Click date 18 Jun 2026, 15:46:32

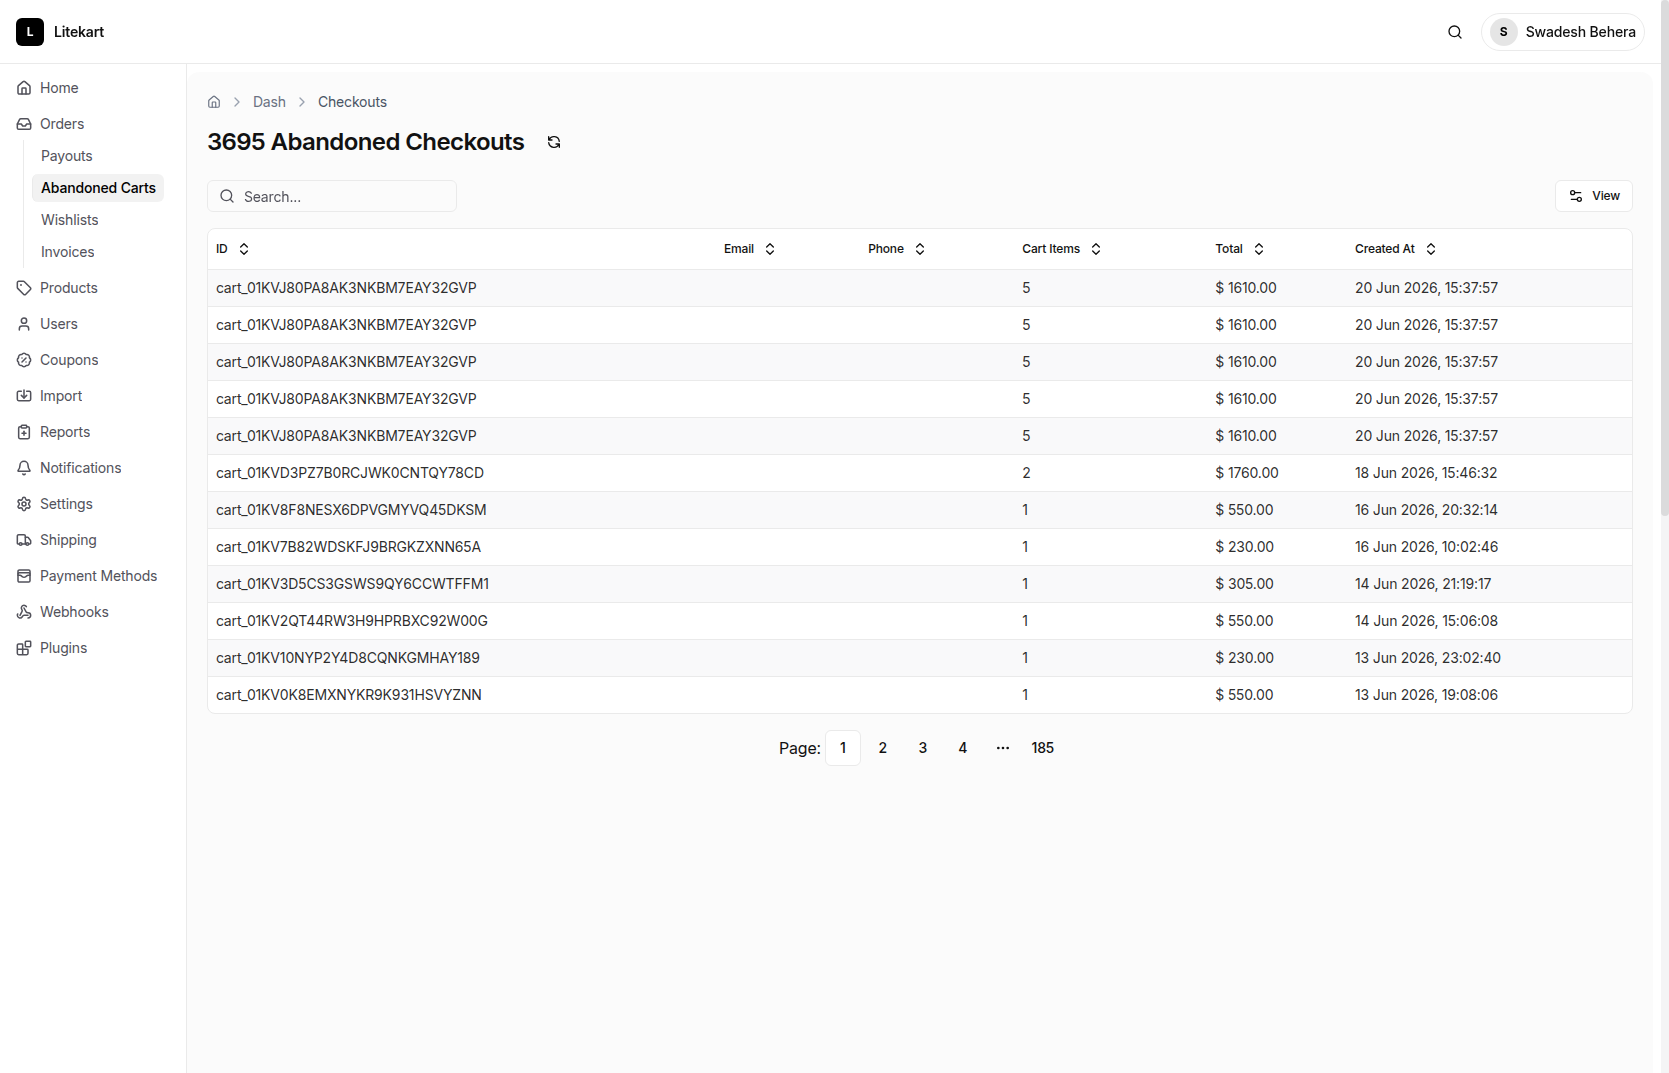pyautogui.click(x=1426, y=473)
